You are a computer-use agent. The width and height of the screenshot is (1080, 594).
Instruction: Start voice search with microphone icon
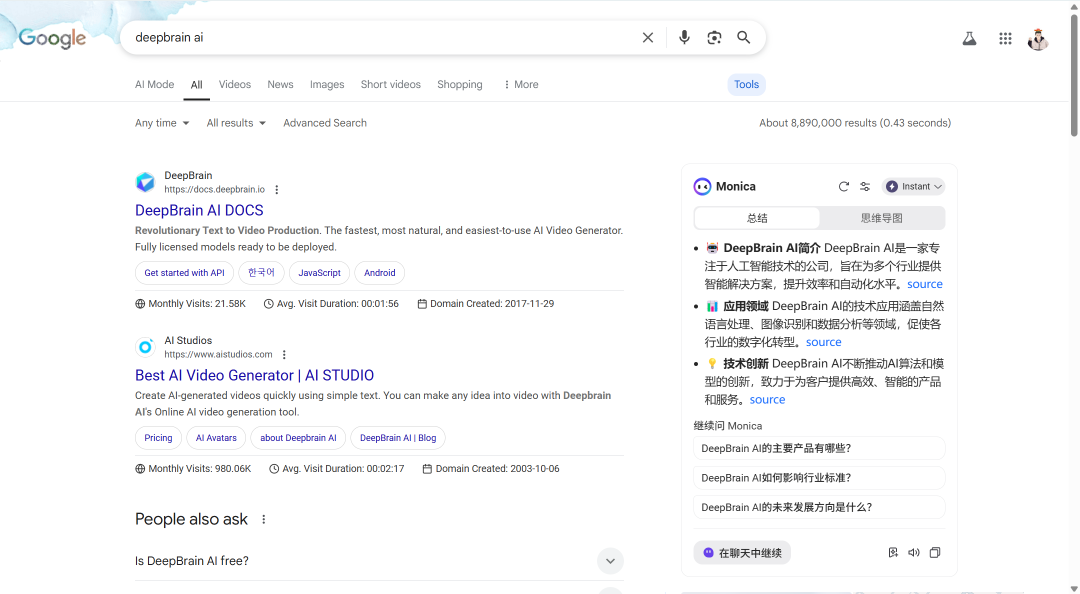(x=684, y=37)
